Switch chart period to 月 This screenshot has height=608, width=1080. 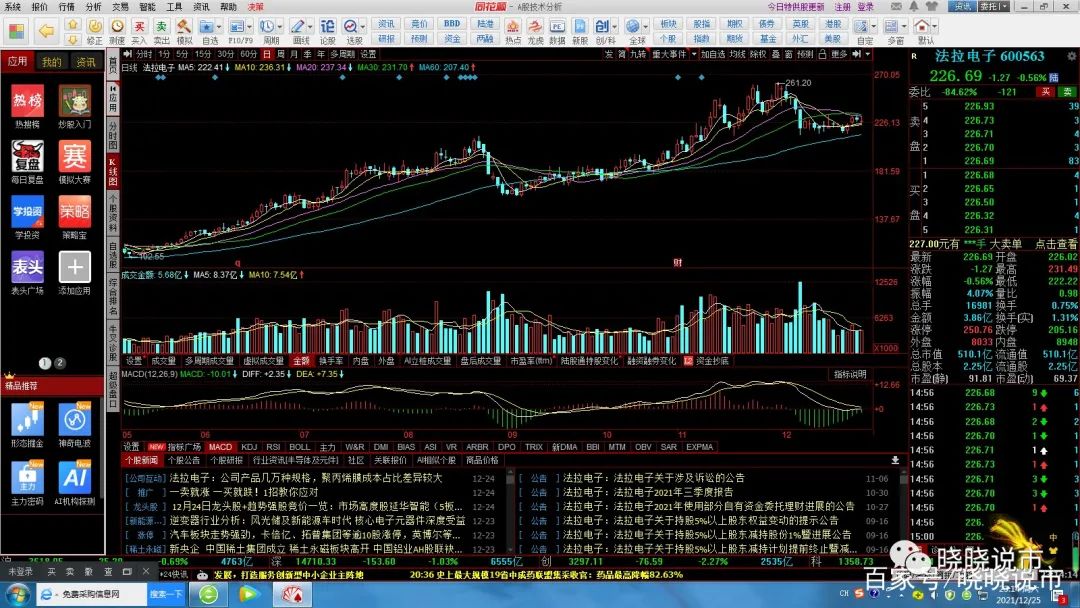click(294, 54)
